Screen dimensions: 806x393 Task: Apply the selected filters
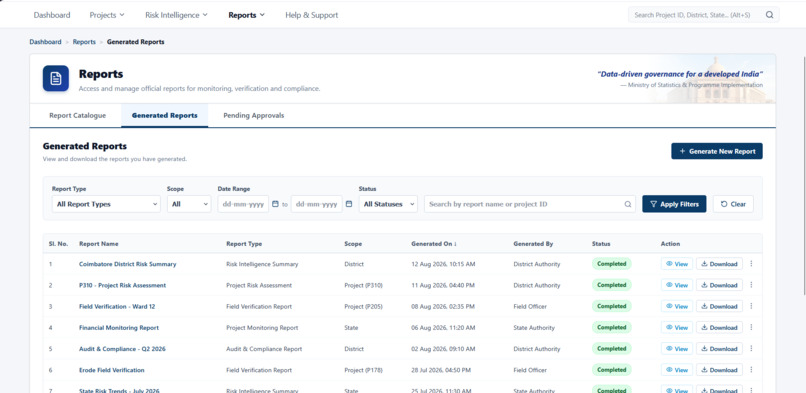tap(674, 204)
